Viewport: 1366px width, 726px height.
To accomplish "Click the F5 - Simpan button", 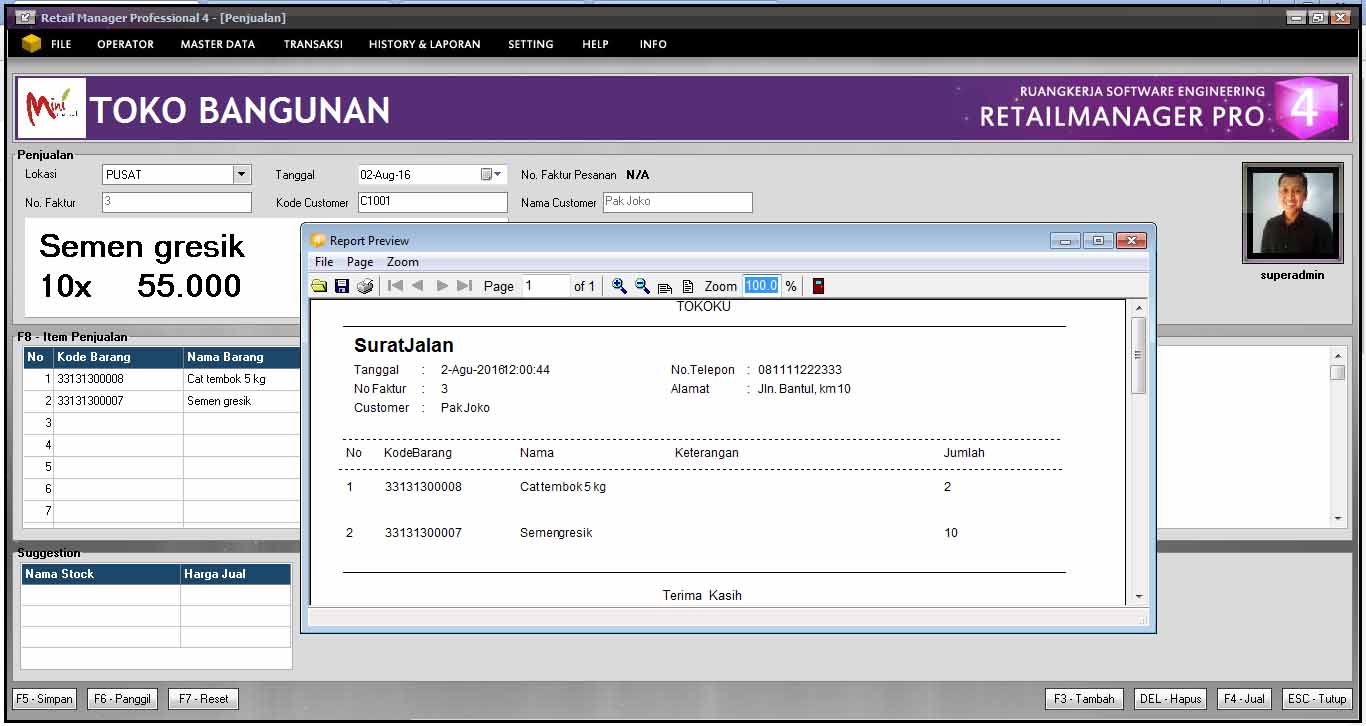I will click(44, 699).
